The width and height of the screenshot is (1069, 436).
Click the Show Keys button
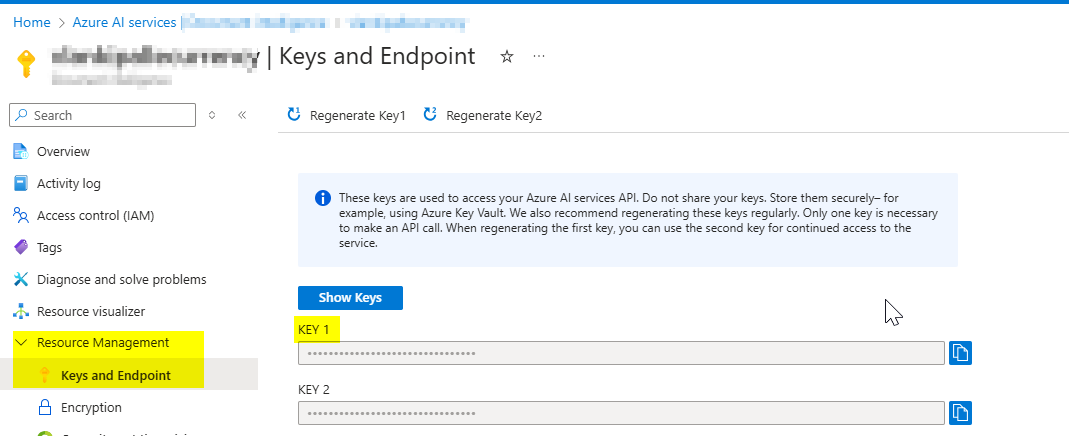pyautogui.click(x=350, y=298)
